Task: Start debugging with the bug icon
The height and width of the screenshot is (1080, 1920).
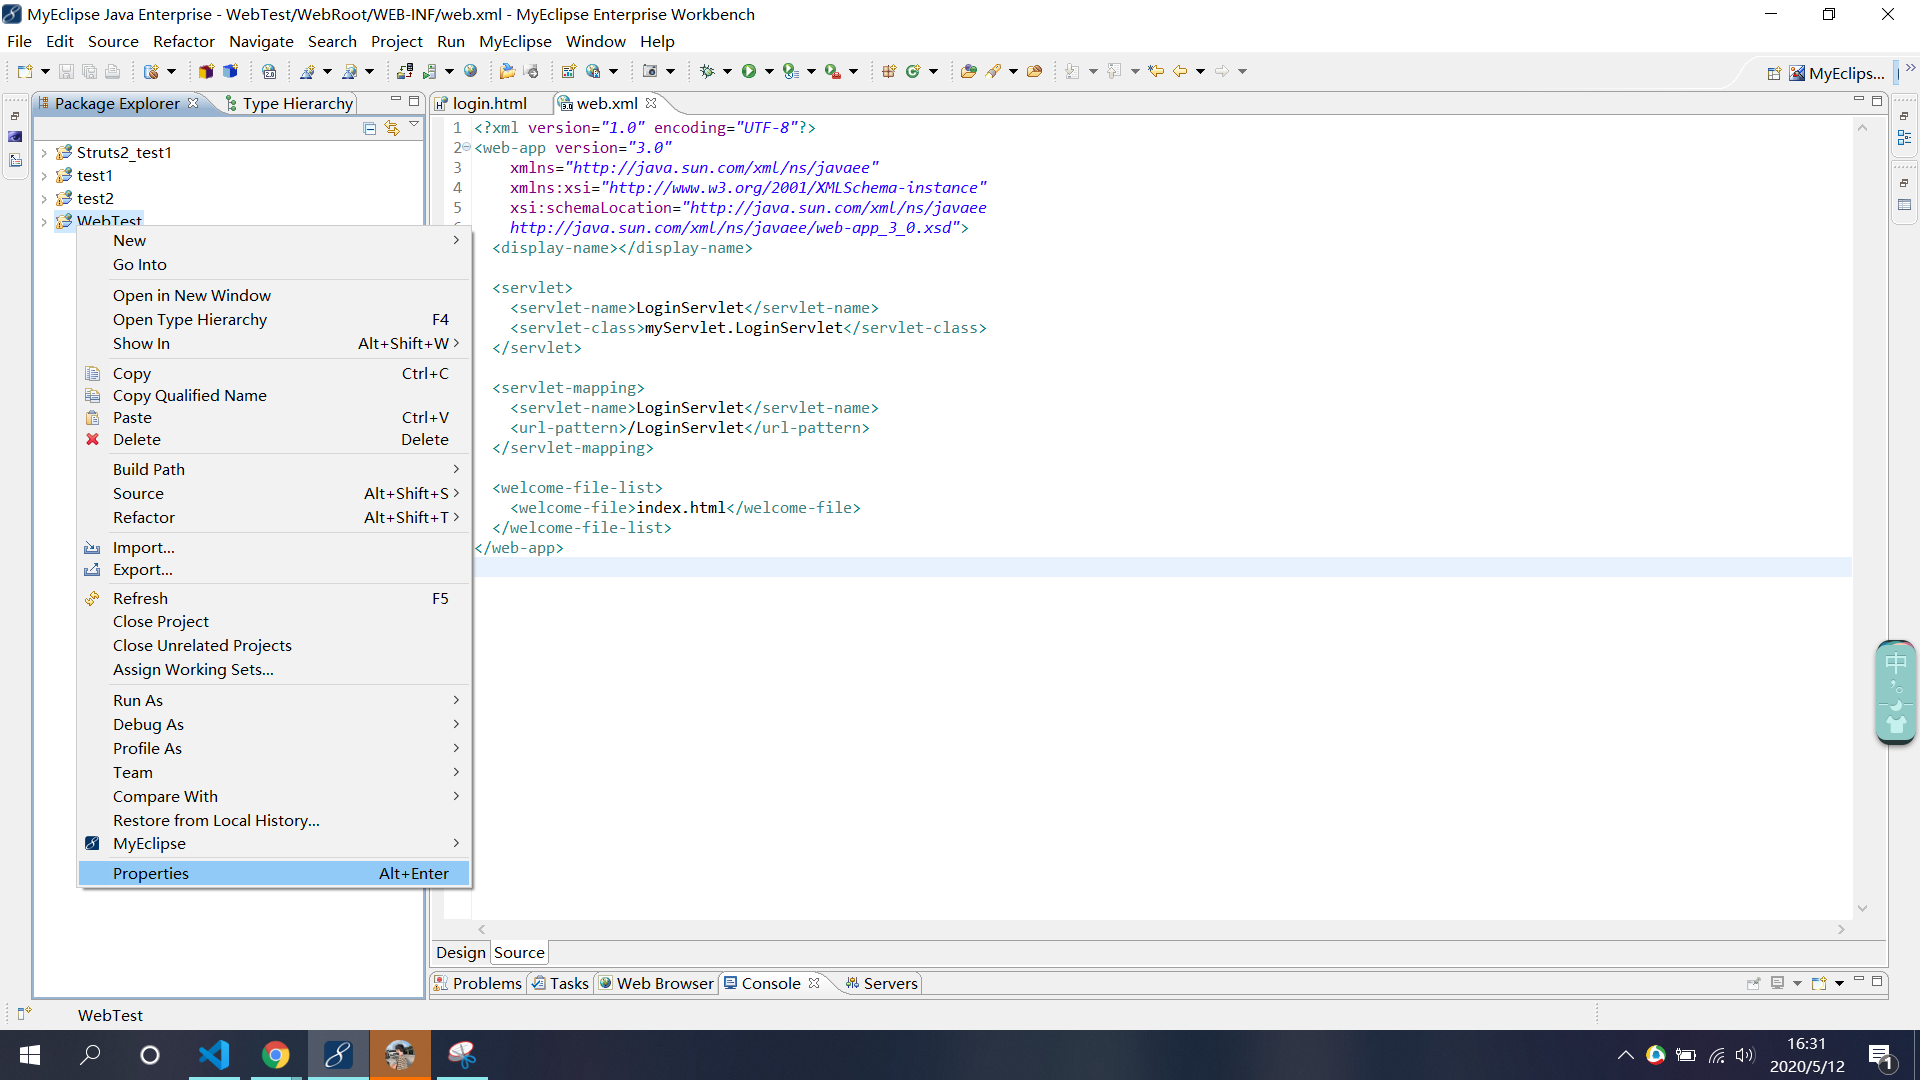Action: click(707, 71)
